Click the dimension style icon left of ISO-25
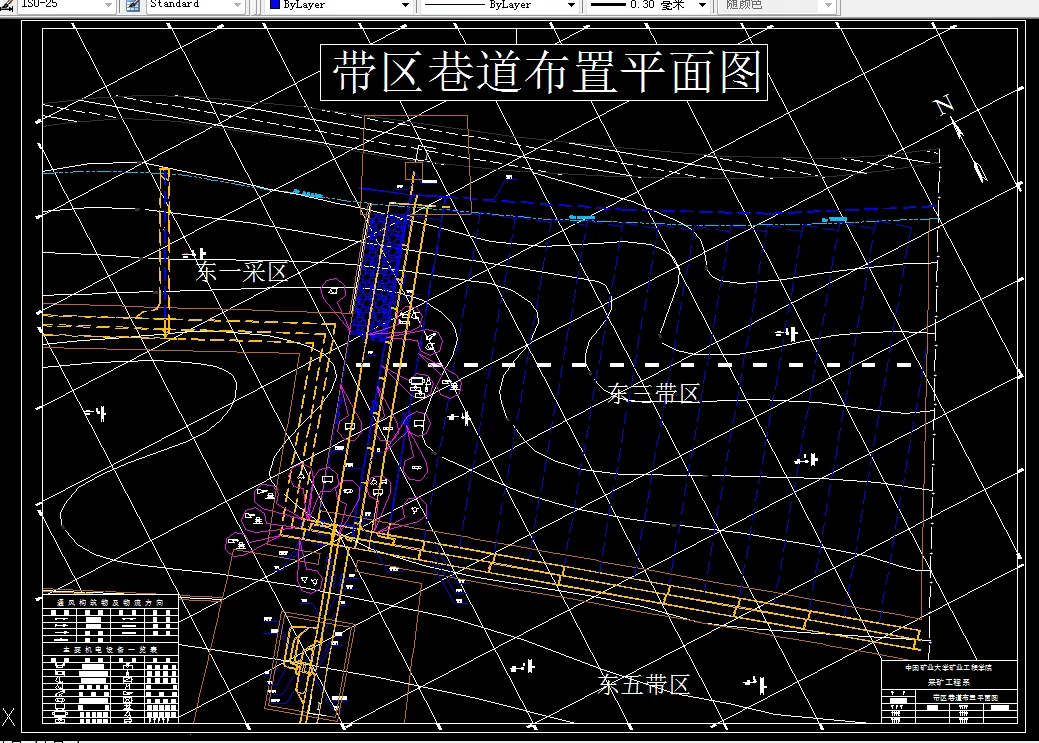1039x743 pixels. [x=7, y=5]
